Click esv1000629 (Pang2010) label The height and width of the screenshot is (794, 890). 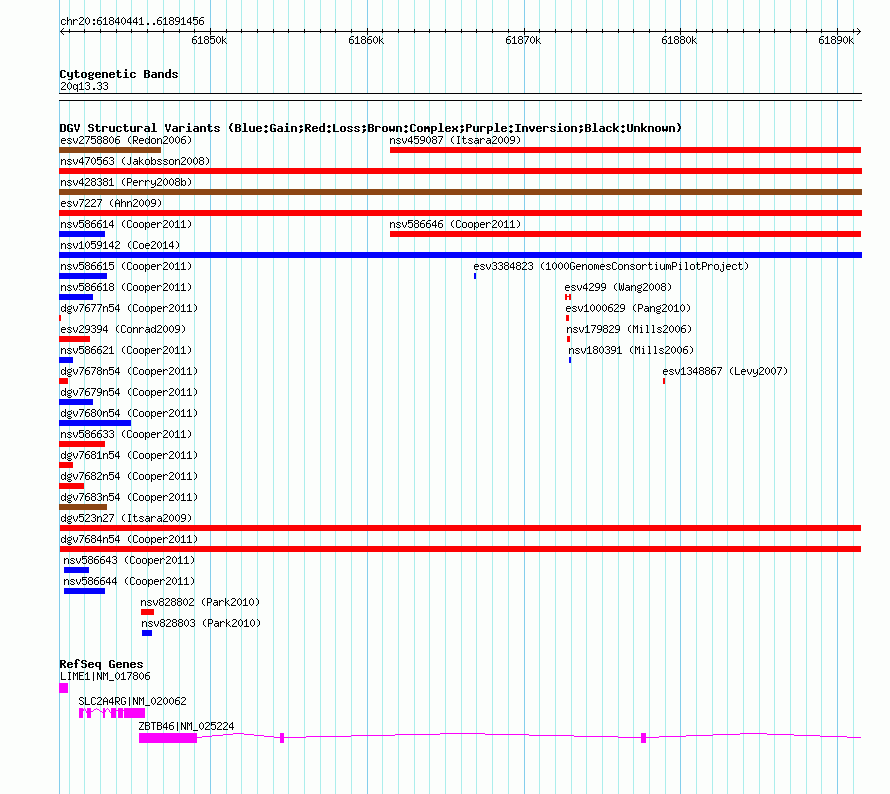tap(628, 308)
